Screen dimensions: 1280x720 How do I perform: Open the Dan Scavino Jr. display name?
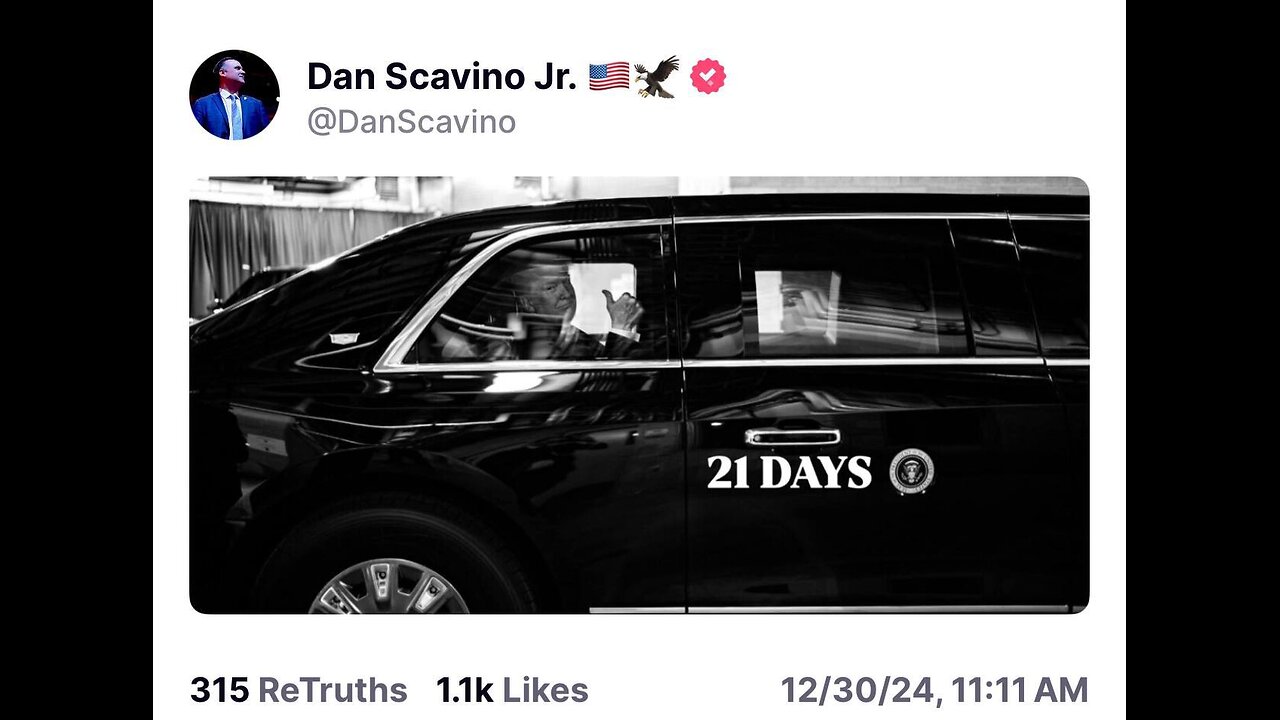click(442, 77)
